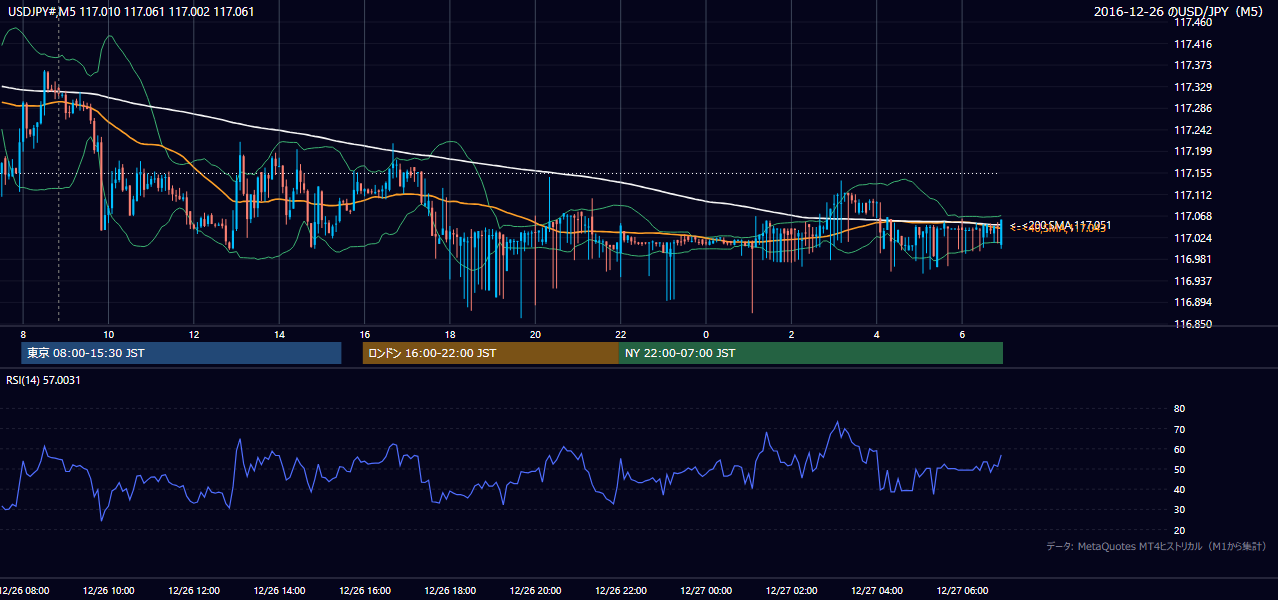
Task: Click hour tick 0 on chart time axis
Action: click(706, 334)
